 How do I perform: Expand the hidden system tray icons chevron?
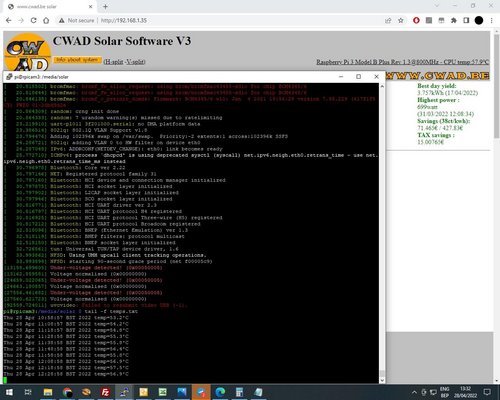[414, 392]
